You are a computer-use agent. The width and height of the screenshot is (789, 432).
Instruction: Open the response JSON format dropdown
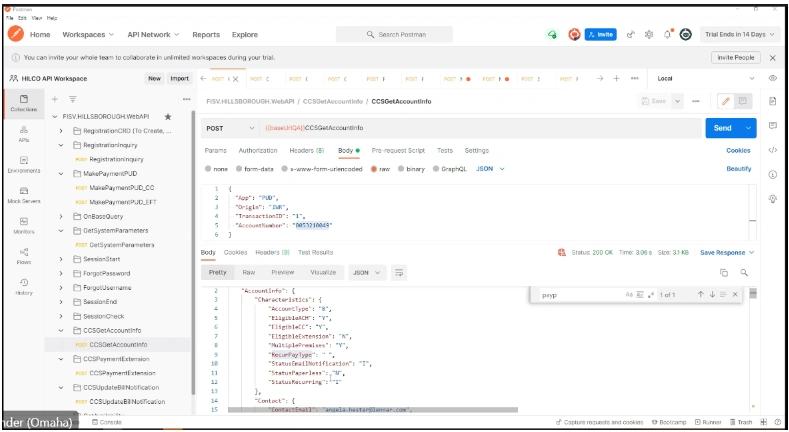(366, 273)
